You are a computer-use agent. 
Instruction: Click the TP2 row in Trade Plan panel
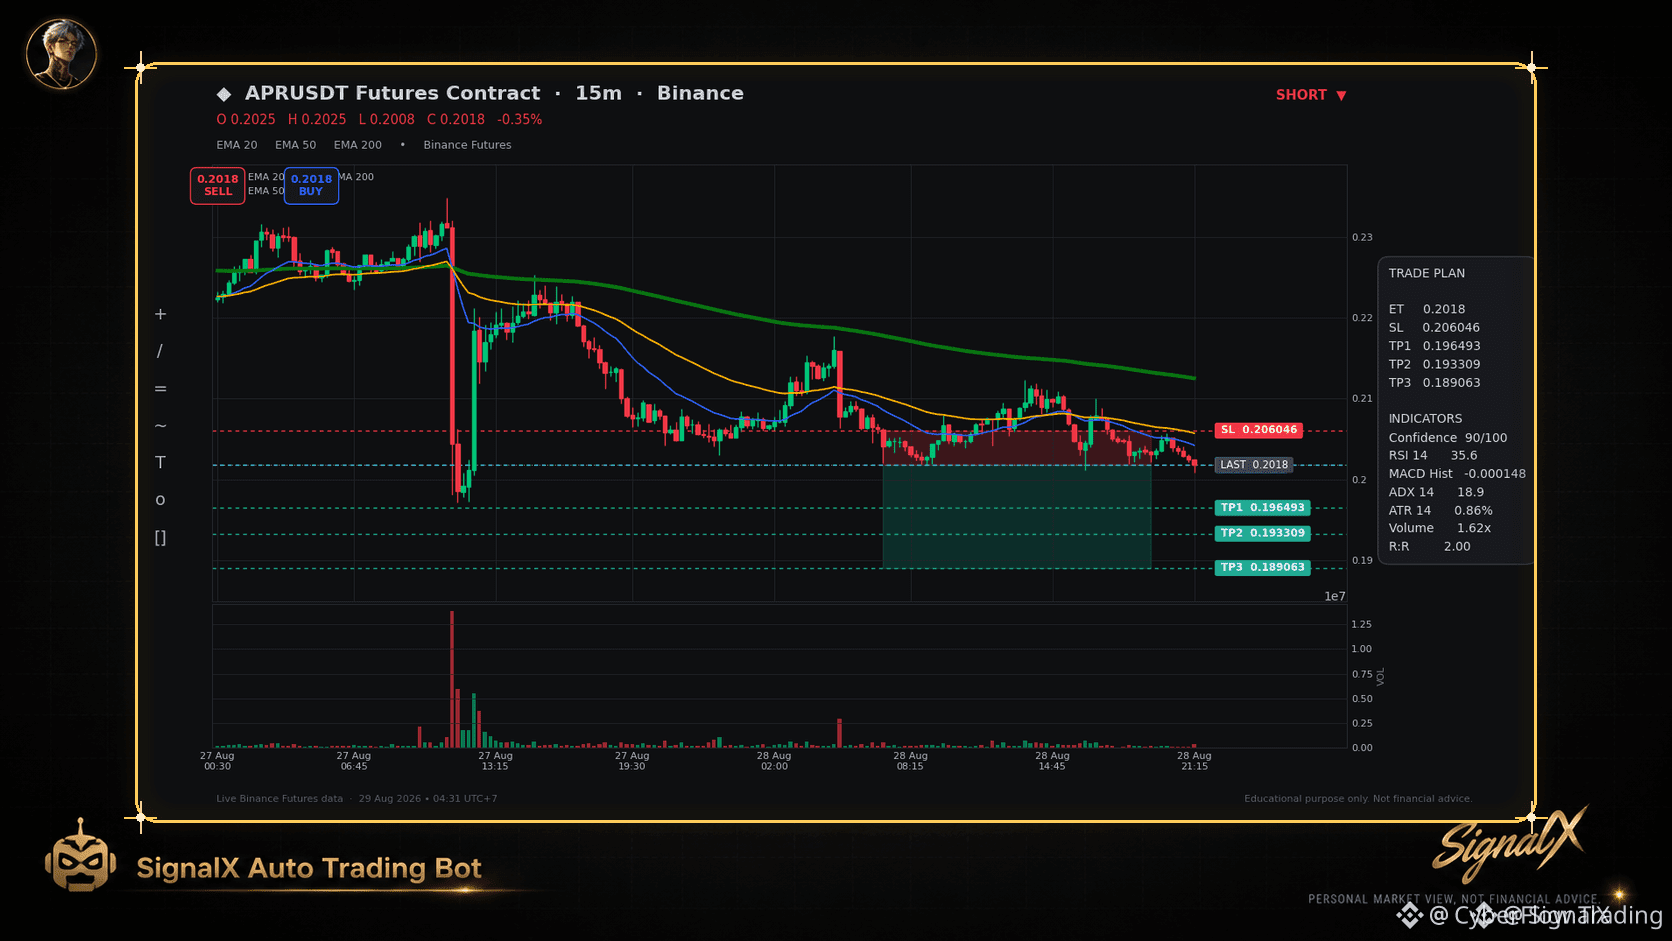coord(1434,365)
